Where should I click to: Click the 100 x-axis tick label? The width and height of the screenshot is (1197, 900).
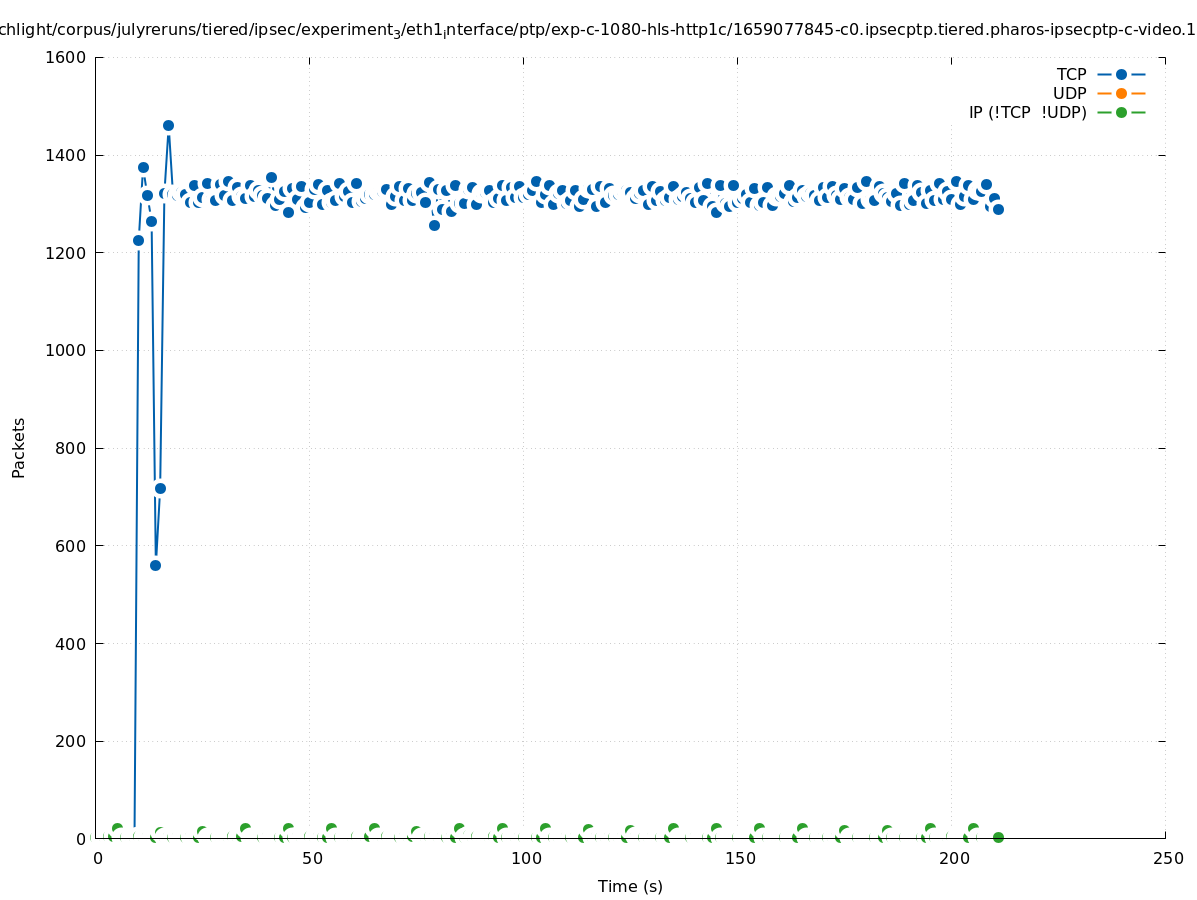pyautogui.click(x=525, y=858)
